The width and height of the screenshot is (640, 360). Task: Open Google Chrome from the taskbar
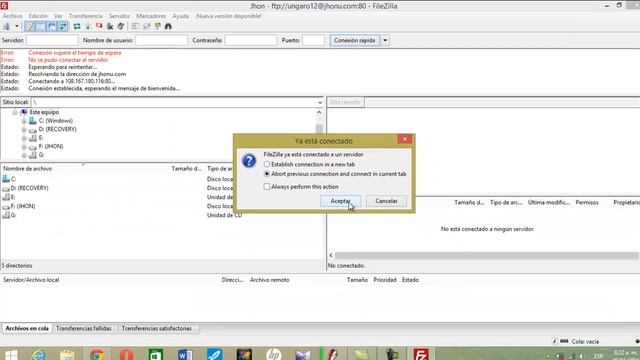[x=97, y=355]
